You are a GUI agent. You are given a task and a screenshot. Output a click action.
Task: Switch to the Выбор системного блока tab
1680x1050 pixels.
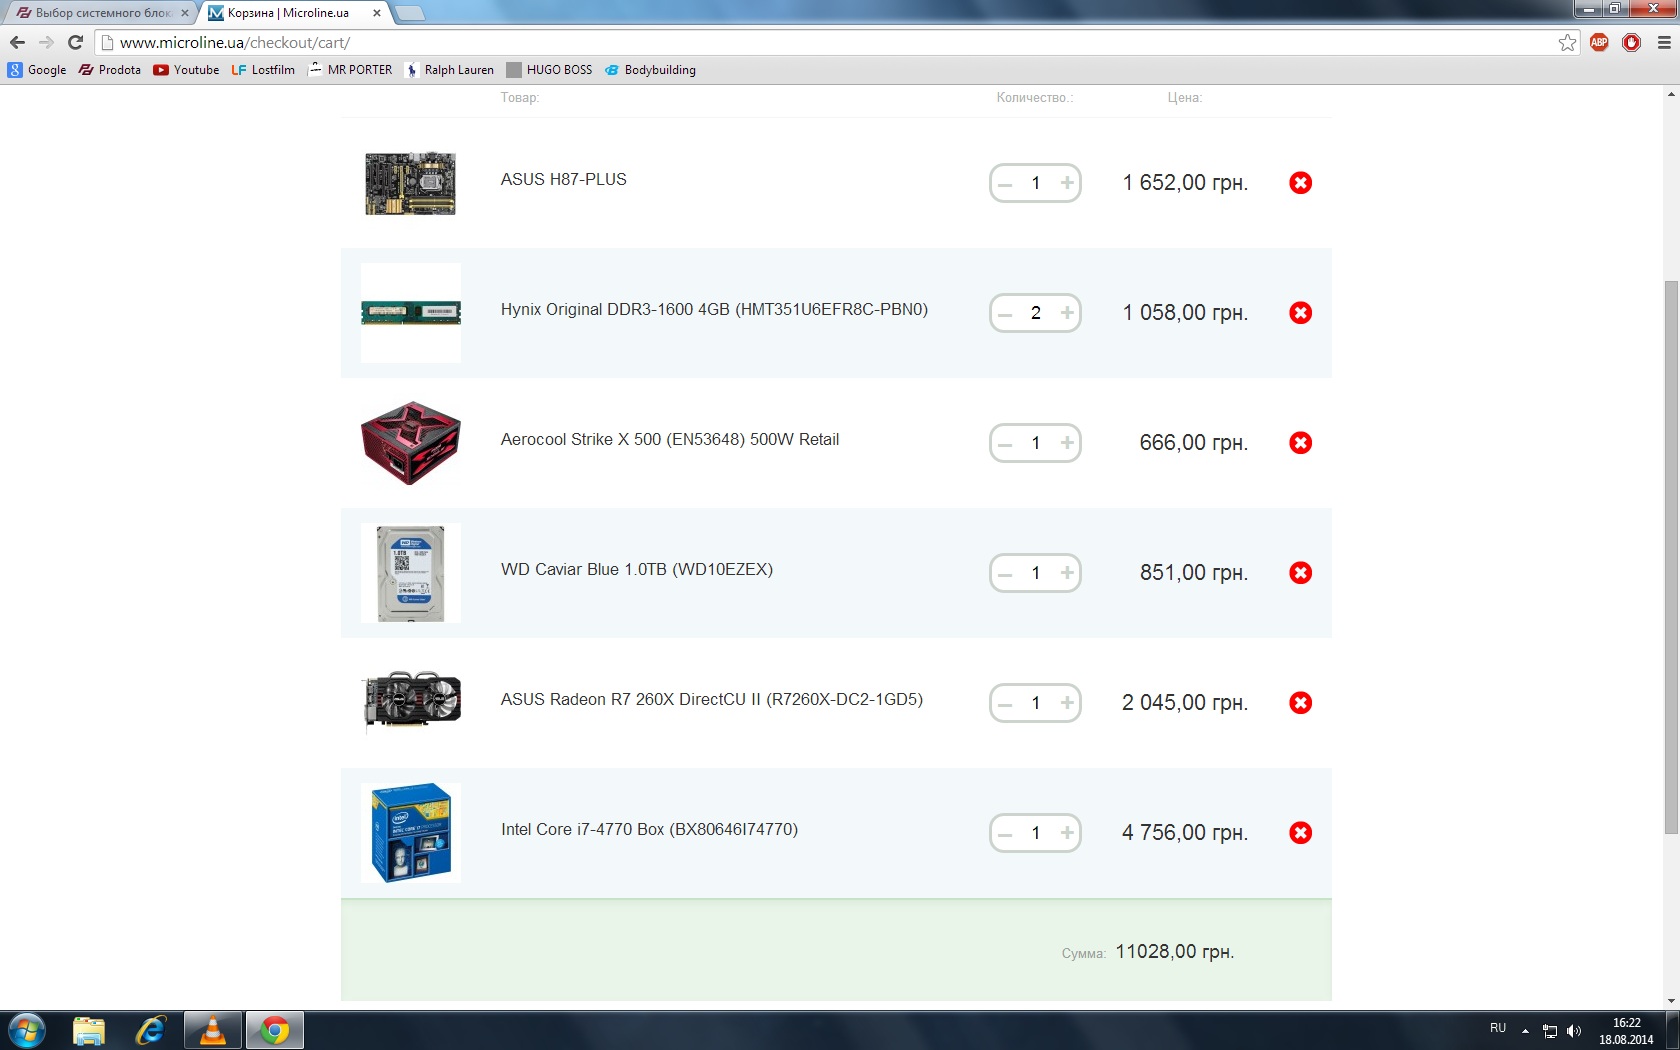coord(101,13)
